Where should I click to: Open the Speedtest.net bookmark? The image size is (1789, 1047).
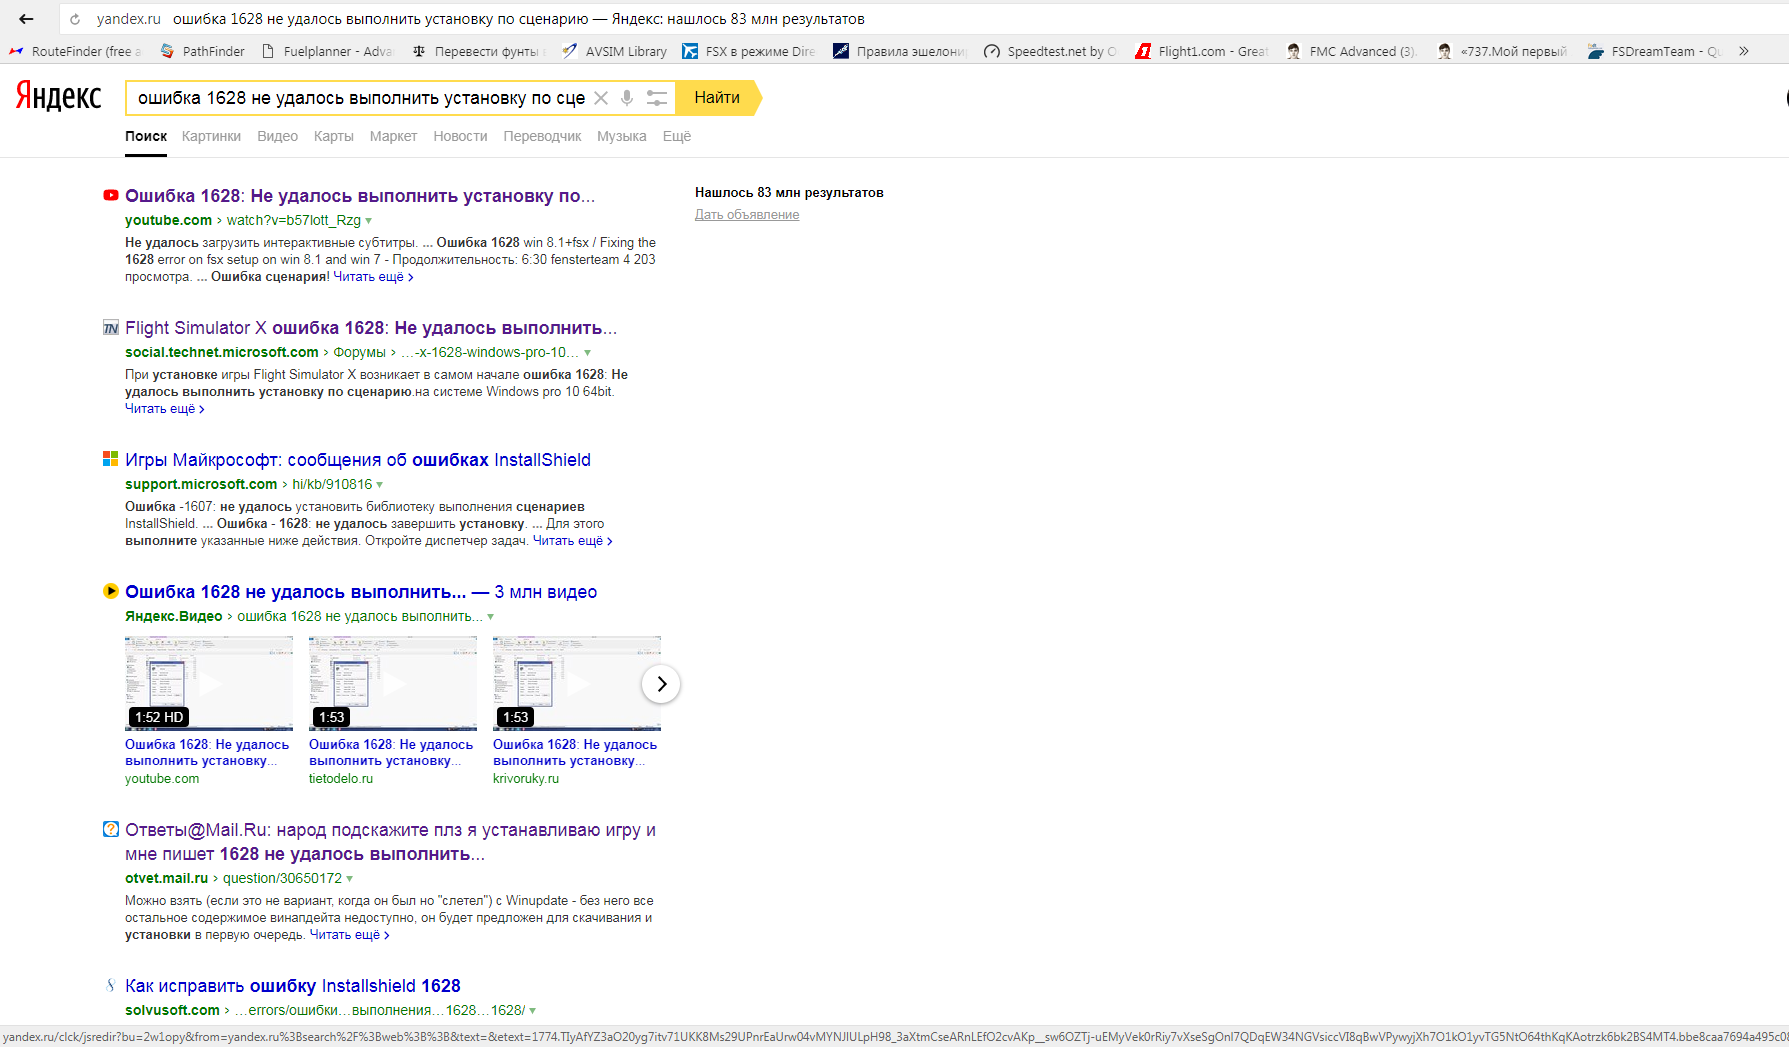point(1051,51)
